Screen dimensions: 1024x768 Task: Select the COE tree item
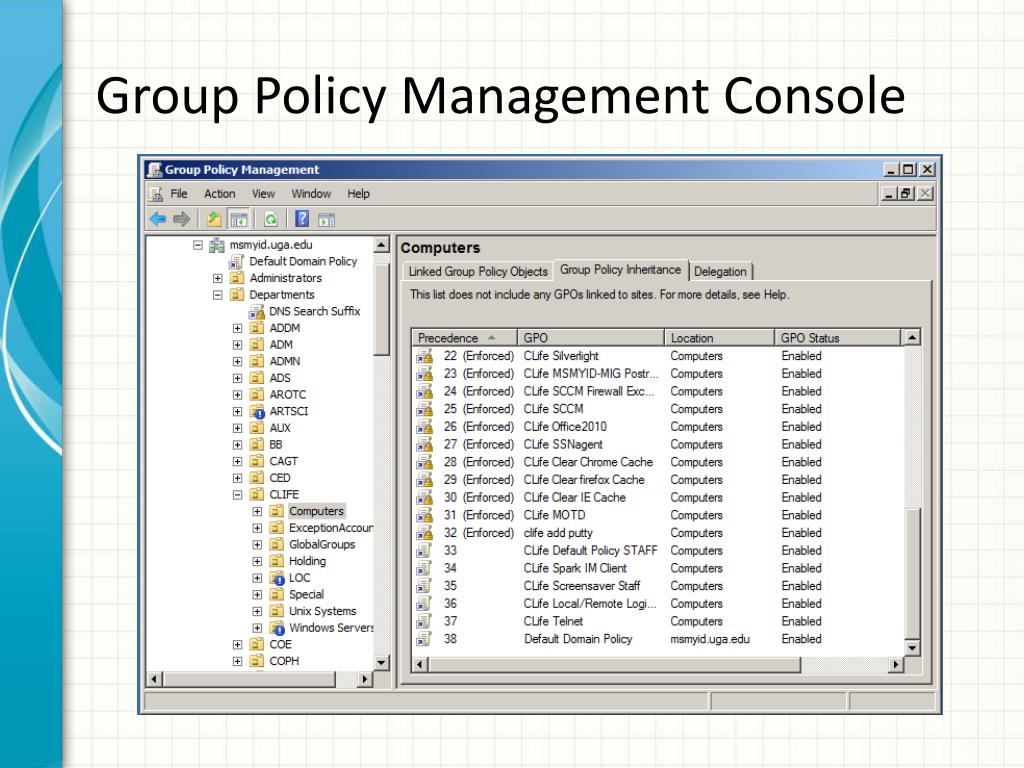coord(280,645)
